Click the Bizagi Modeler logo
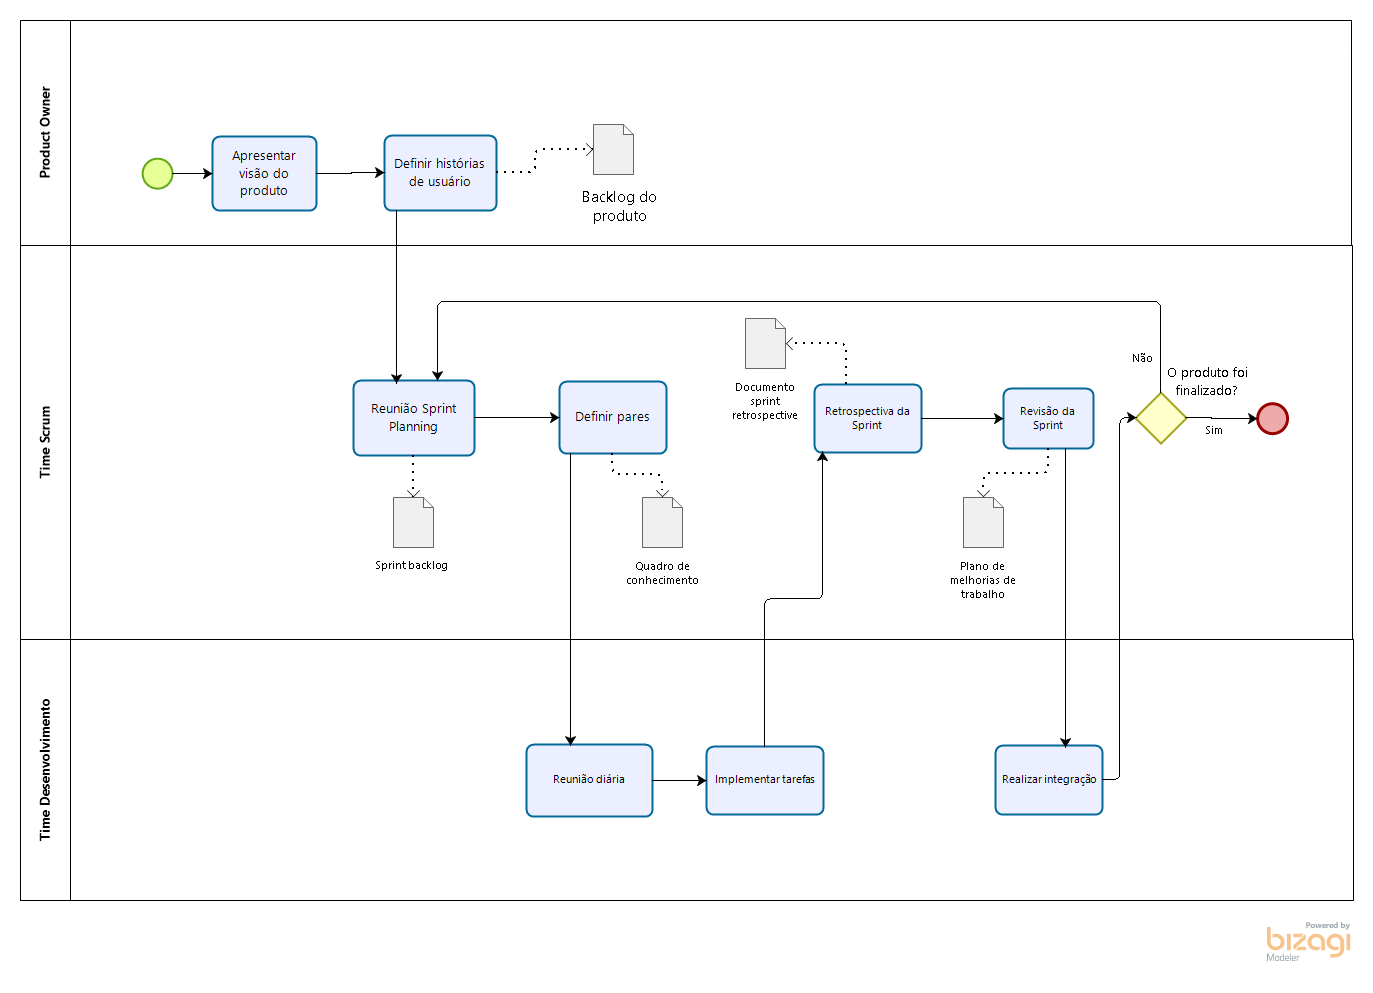 [1308, 941]
